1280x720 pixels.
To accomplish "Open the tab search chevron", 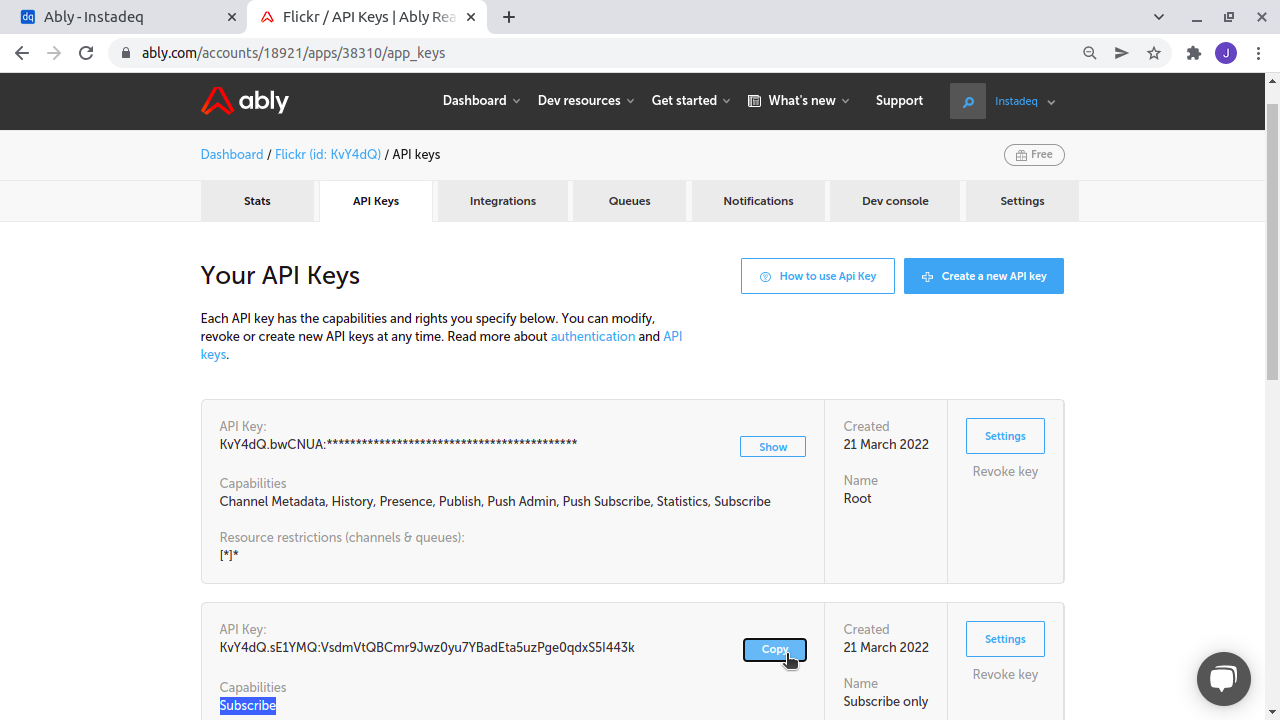I will click(x=1159, y=17).
